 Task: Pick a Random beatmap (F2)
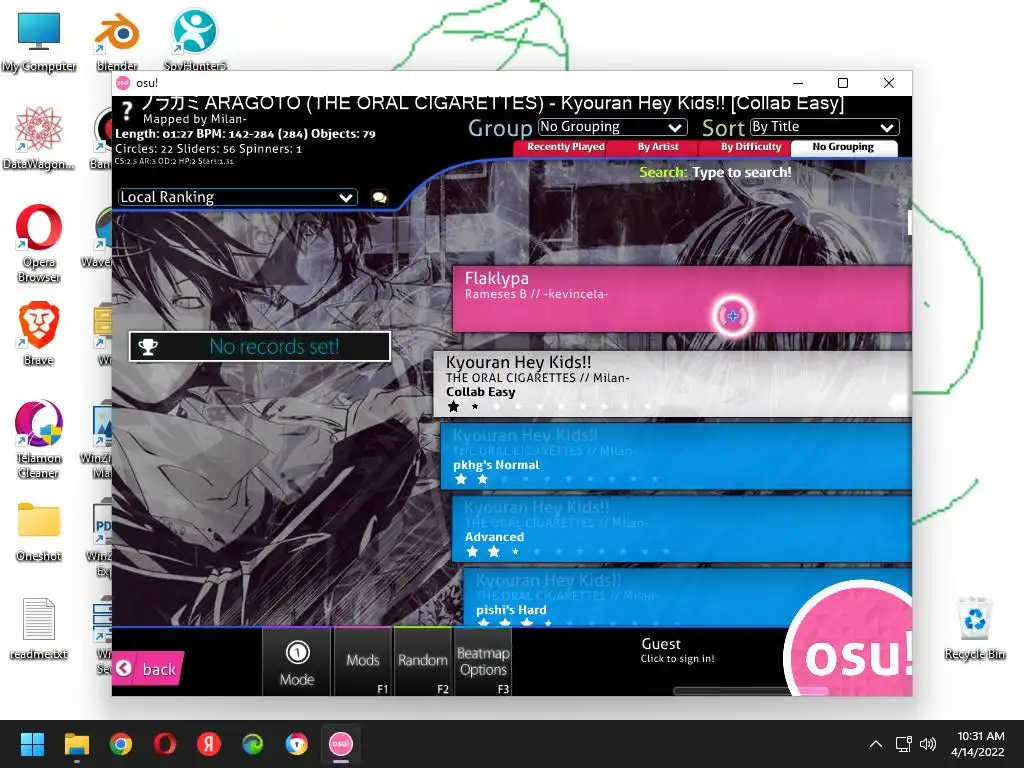coord(423,662)
